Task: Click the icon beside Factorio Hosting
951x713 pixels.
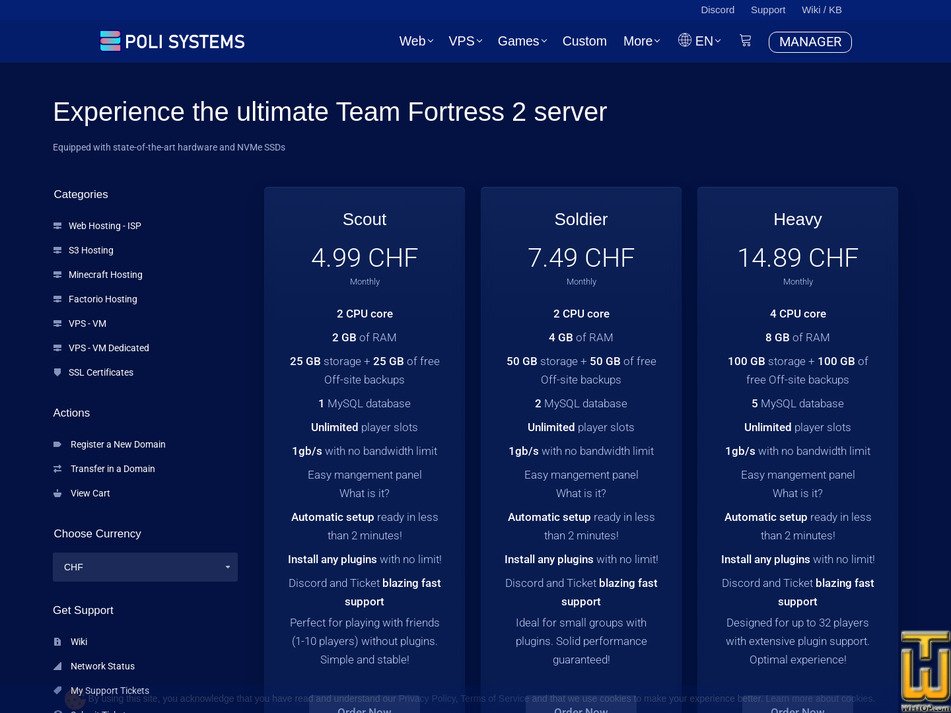Action: 58,299
